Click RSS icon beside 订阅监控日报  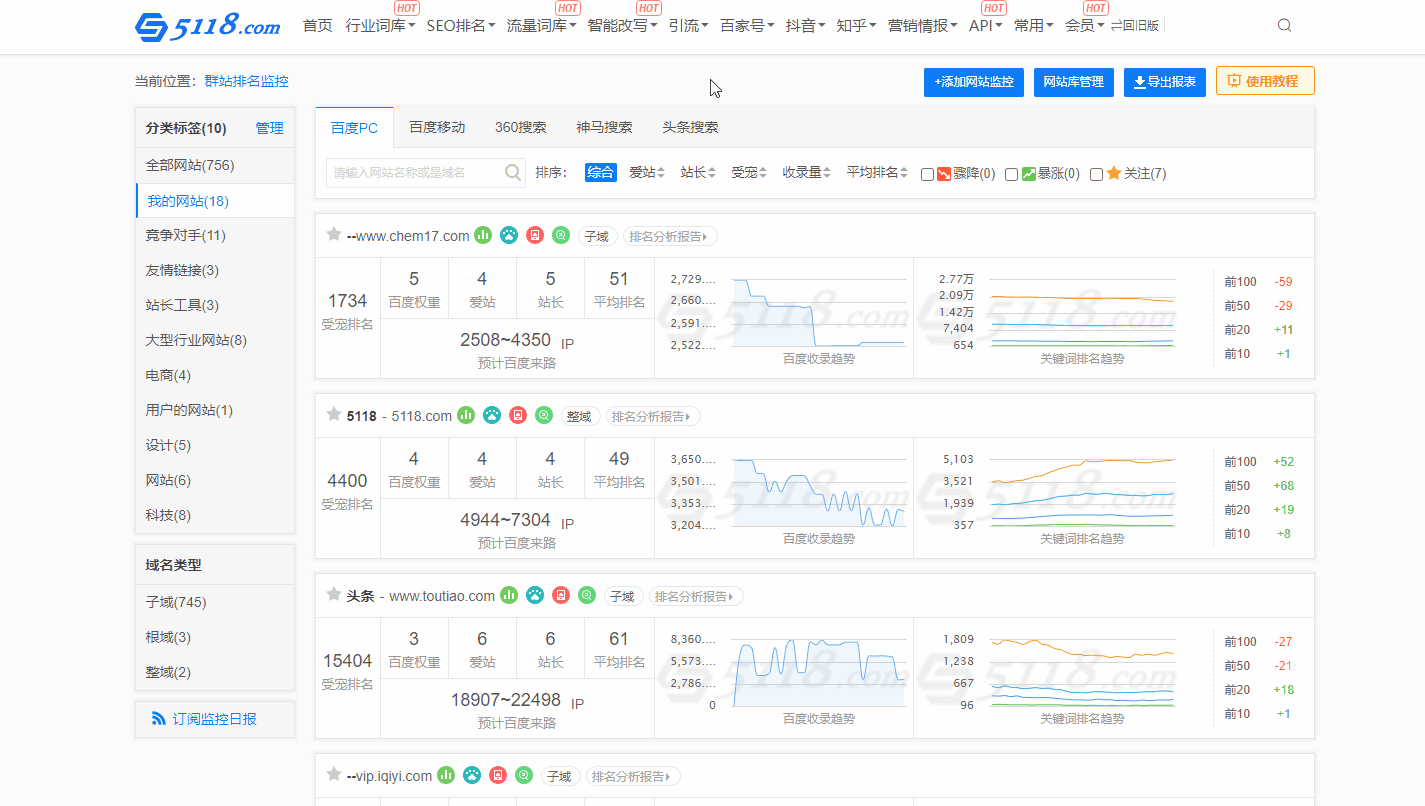click(159, 719)
